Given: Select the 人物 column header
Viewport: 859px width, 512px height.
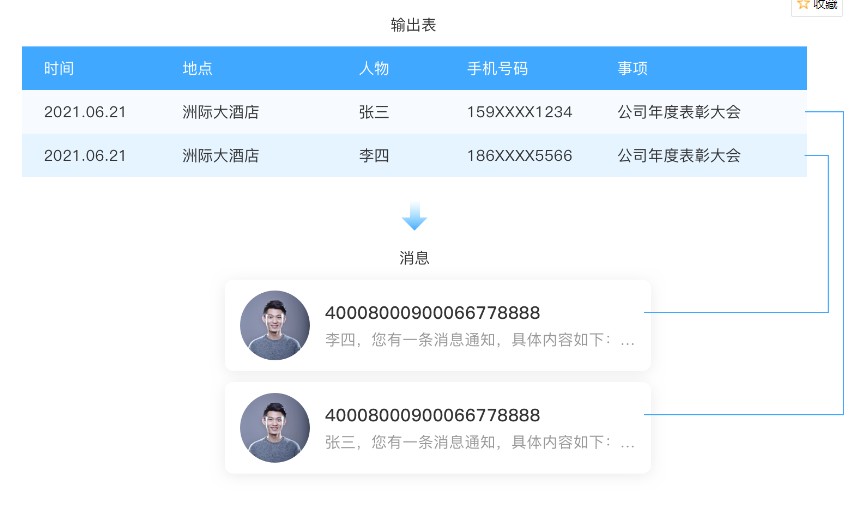Looking at the screenshot, I should point(373,68).
